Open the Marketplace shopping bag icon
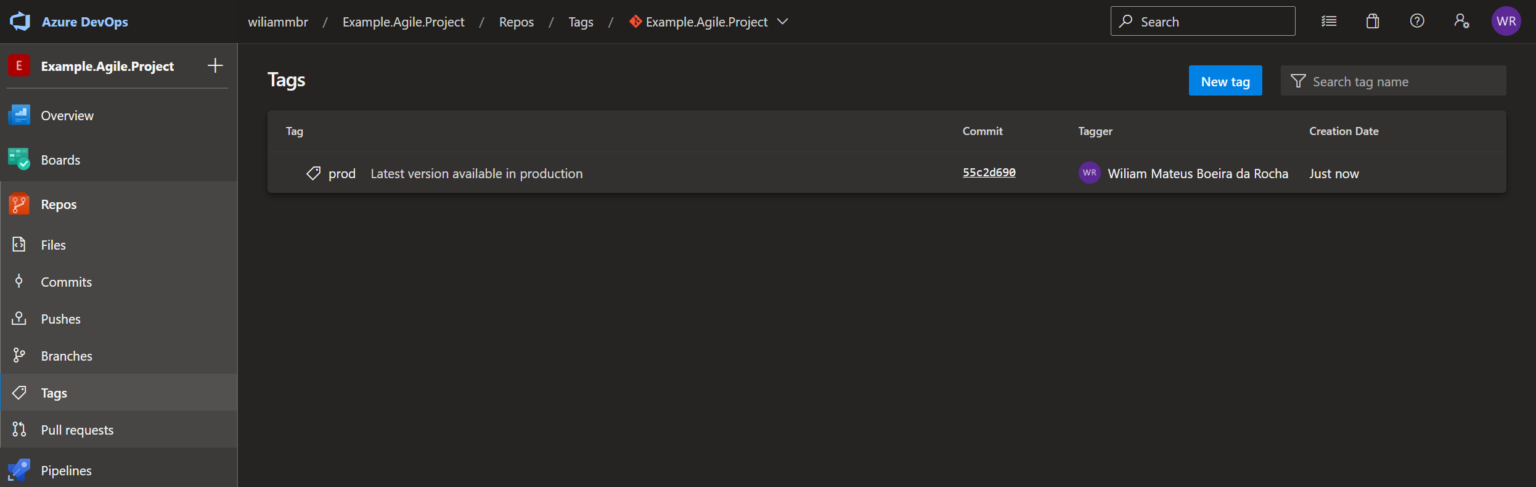Viewport: 1536px width, 487px height. [1373, 21]
